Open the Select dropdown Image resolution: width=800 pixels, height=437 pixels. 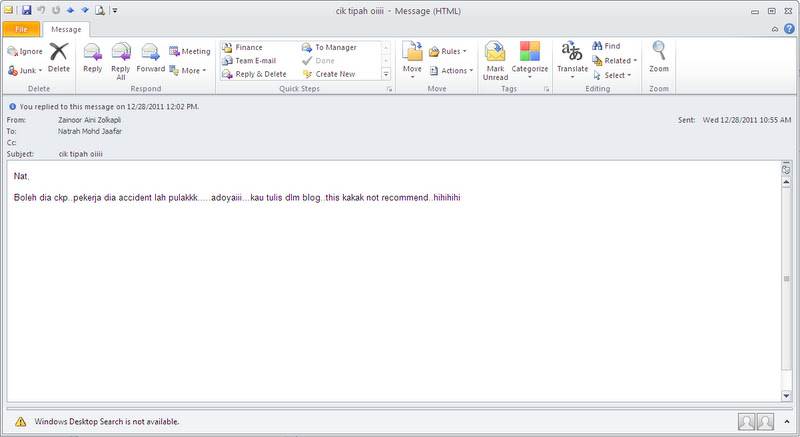pos(612,75)
